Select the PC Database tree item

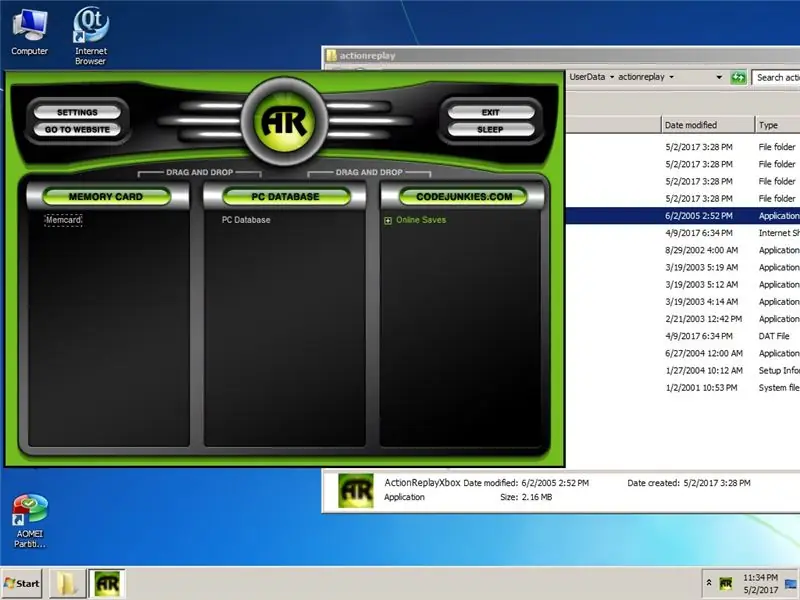point(246,220)
